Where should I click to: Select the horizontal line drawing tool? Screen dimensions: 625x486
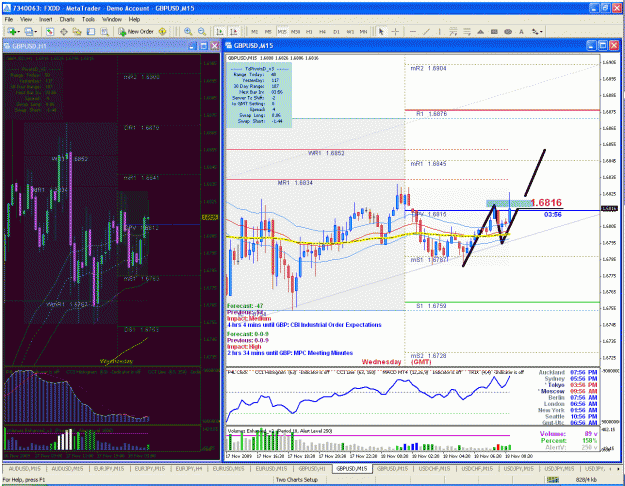413,31
